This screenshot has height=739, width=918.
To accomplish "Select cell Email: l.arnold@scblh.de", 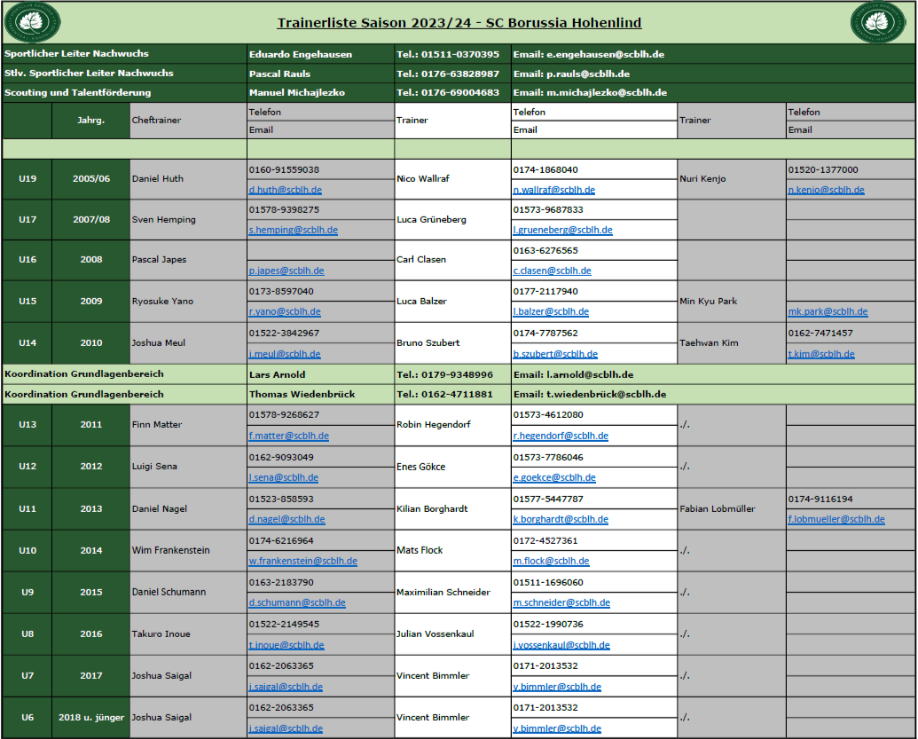I will pos(713,374).
